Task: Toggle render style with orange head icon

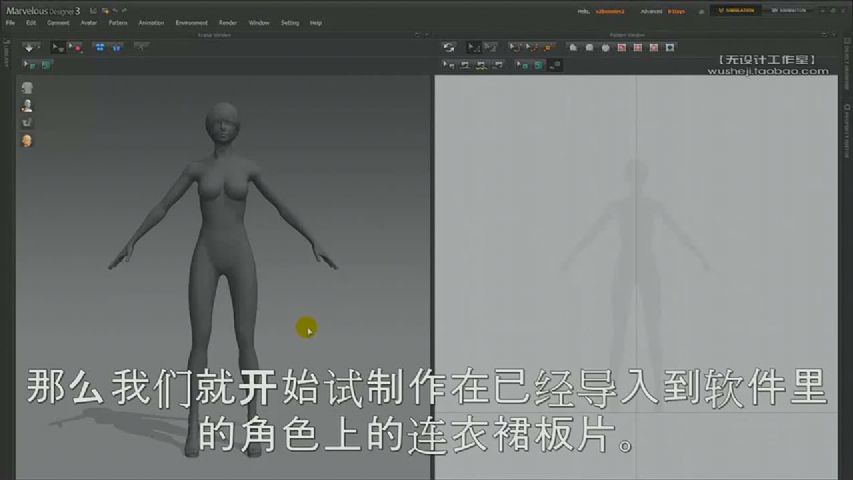Action: click(27, 141)
